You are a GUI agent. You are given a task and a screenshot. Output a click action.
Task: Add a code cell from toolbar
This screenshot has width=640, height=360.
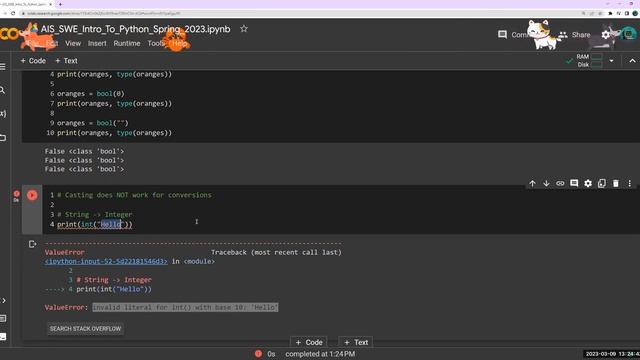point(33,61)
